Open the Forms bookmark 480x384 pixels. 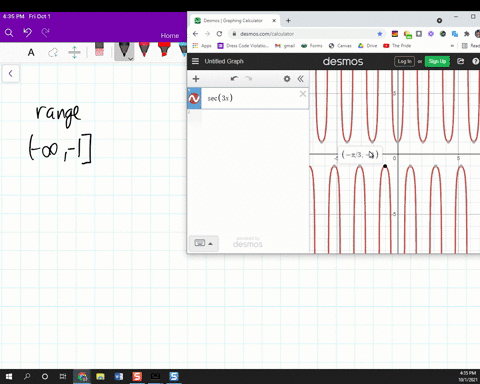[x=312, y=46]
